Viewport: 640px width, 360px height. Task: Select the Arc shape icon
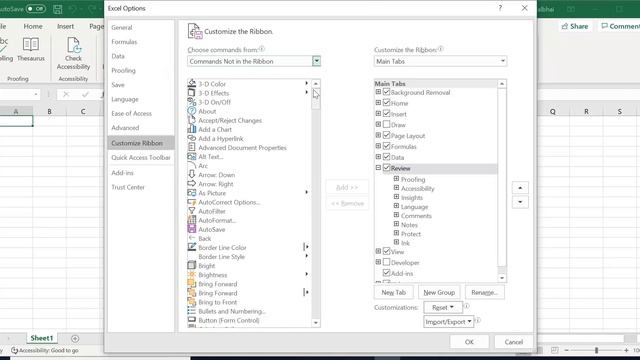pos(191,165)
